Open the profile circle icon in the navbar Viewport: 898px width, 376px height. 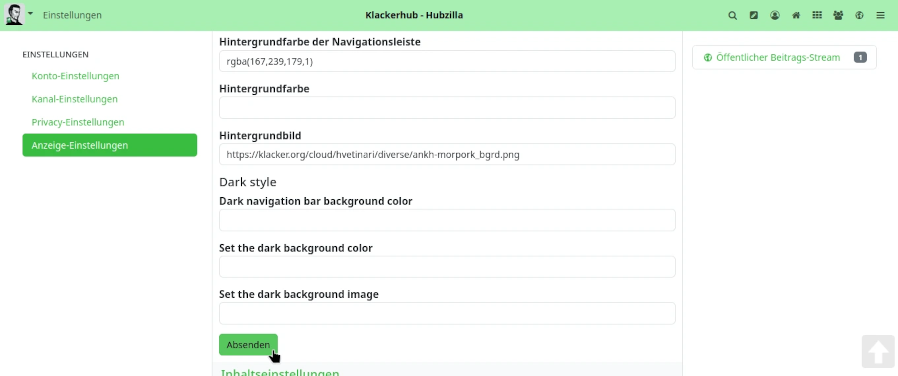pyautogui.click(x=775, y=15)
